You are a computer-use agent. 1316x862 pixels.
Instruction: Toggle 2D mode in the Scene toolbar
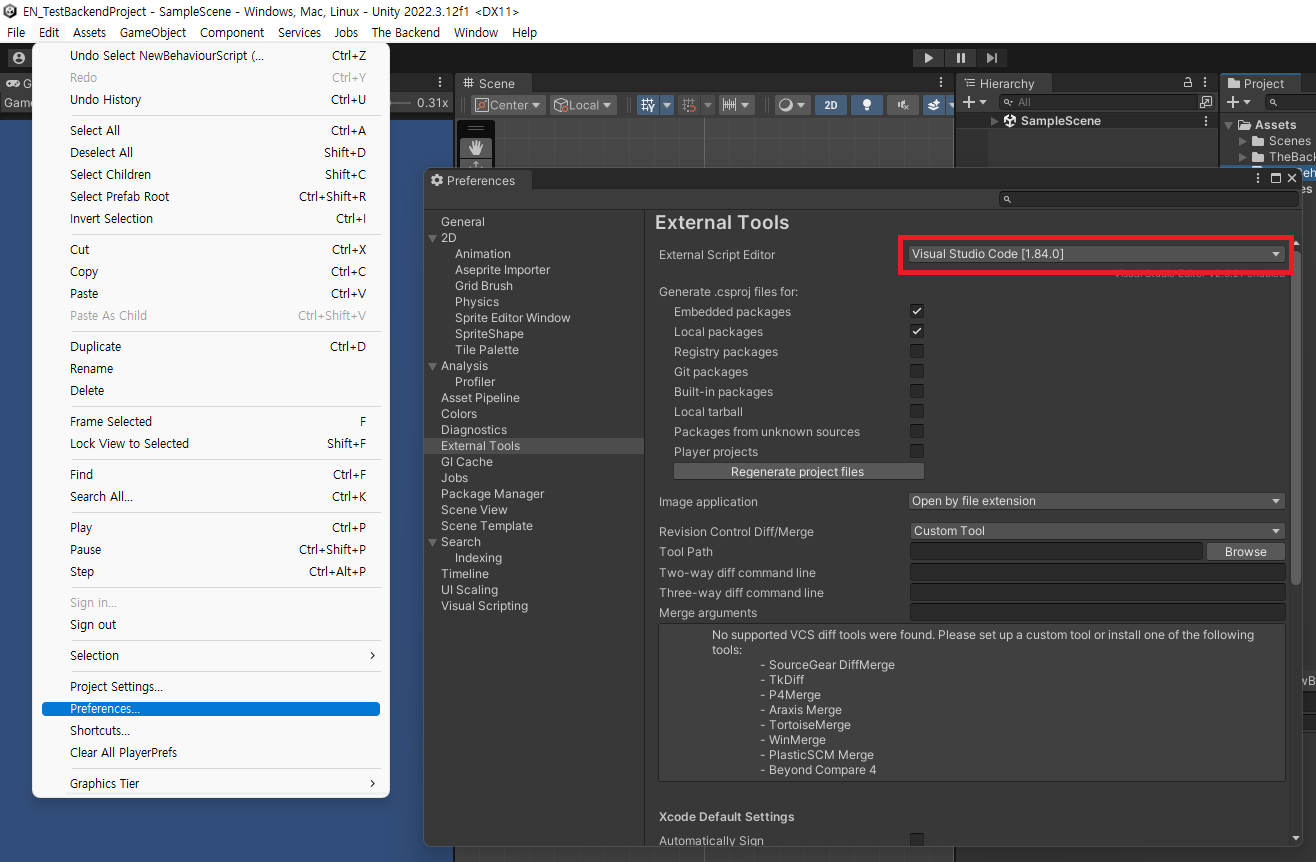(830, 105)
